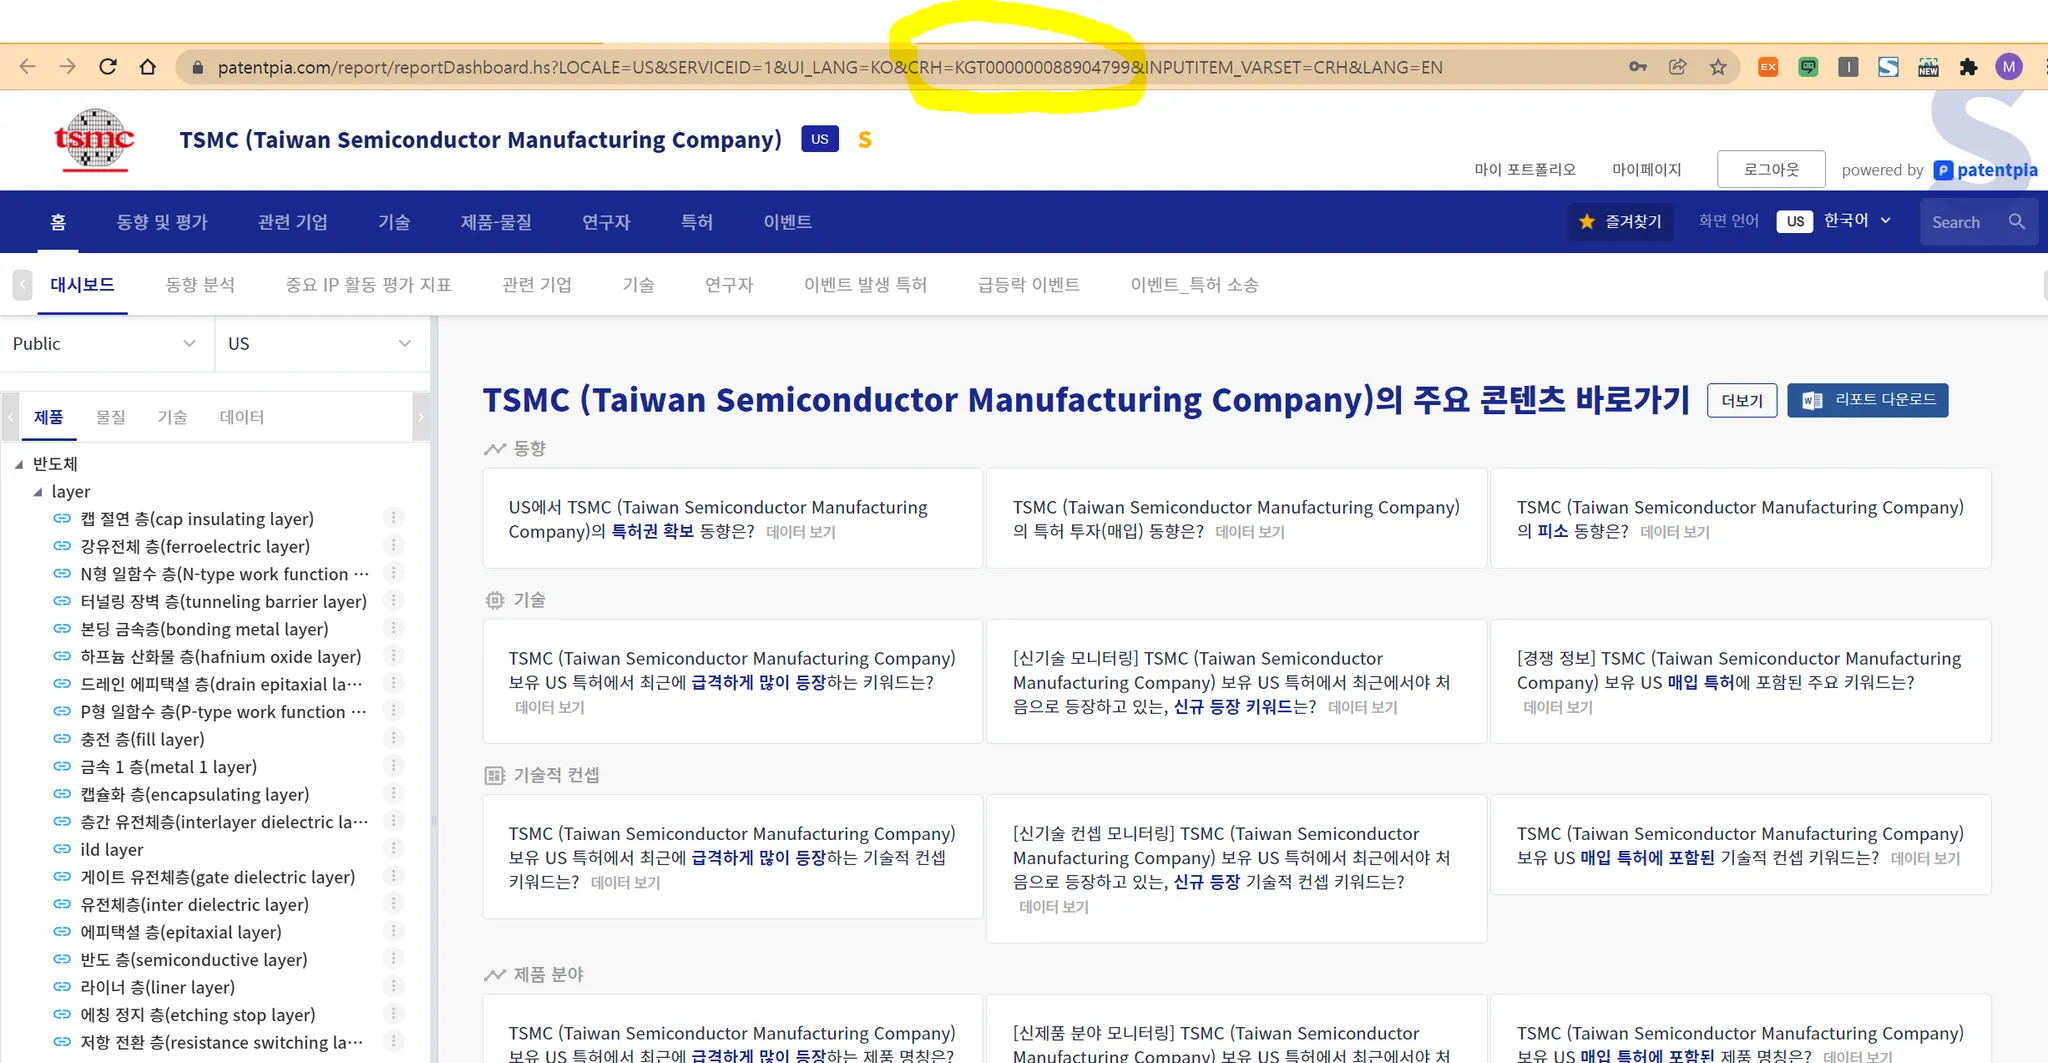Viewport: 2048px width, 1063px height.
Task: Collapse the layer tree node
Action: coord(38,492)
